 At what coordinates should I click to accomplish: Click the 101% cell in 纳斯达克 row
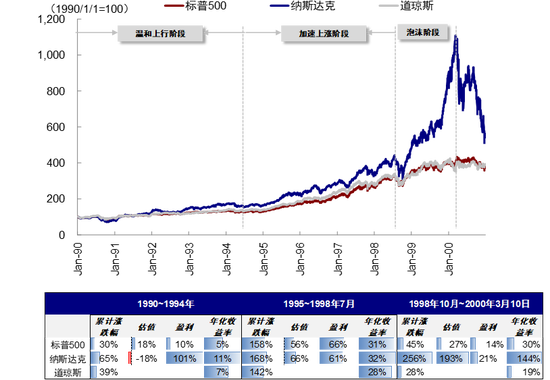pos(185,359)
